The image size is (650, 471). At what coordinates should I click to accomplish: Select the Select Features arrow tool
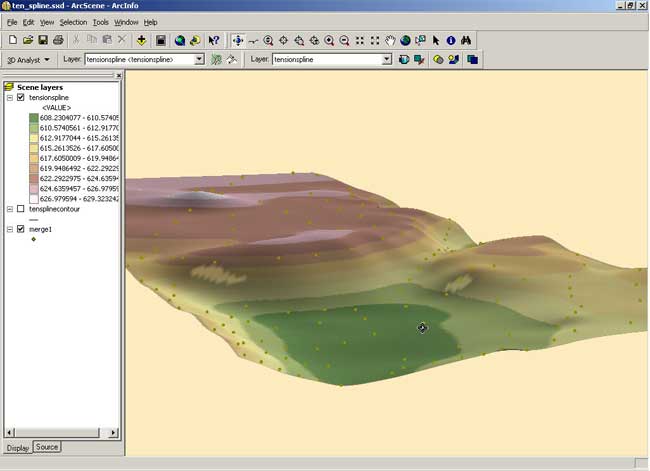point(436,40)
